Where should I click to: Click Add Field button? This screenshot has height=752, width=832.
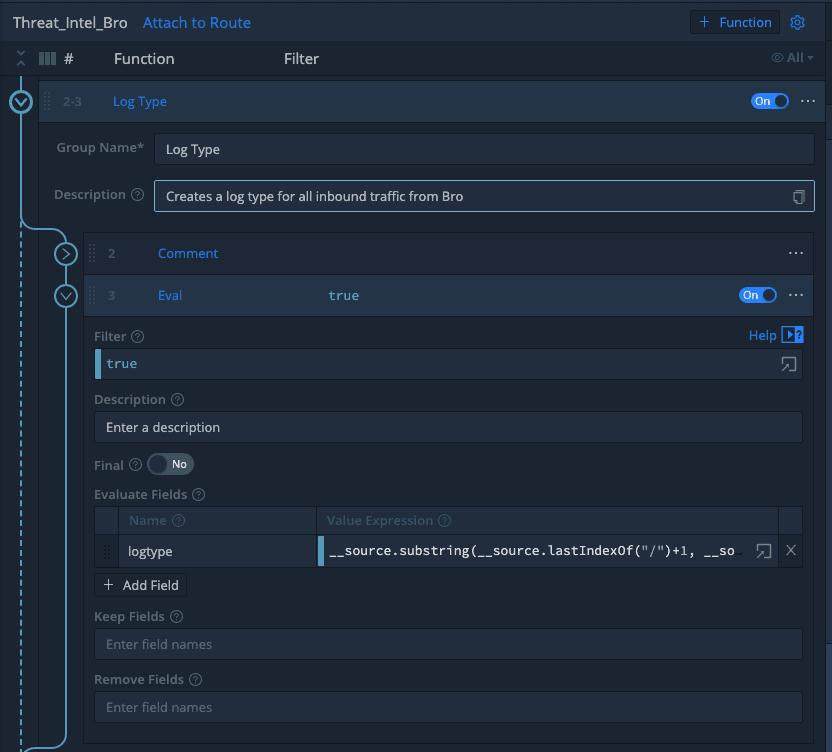pyautogui.click(x=141, y=585)
